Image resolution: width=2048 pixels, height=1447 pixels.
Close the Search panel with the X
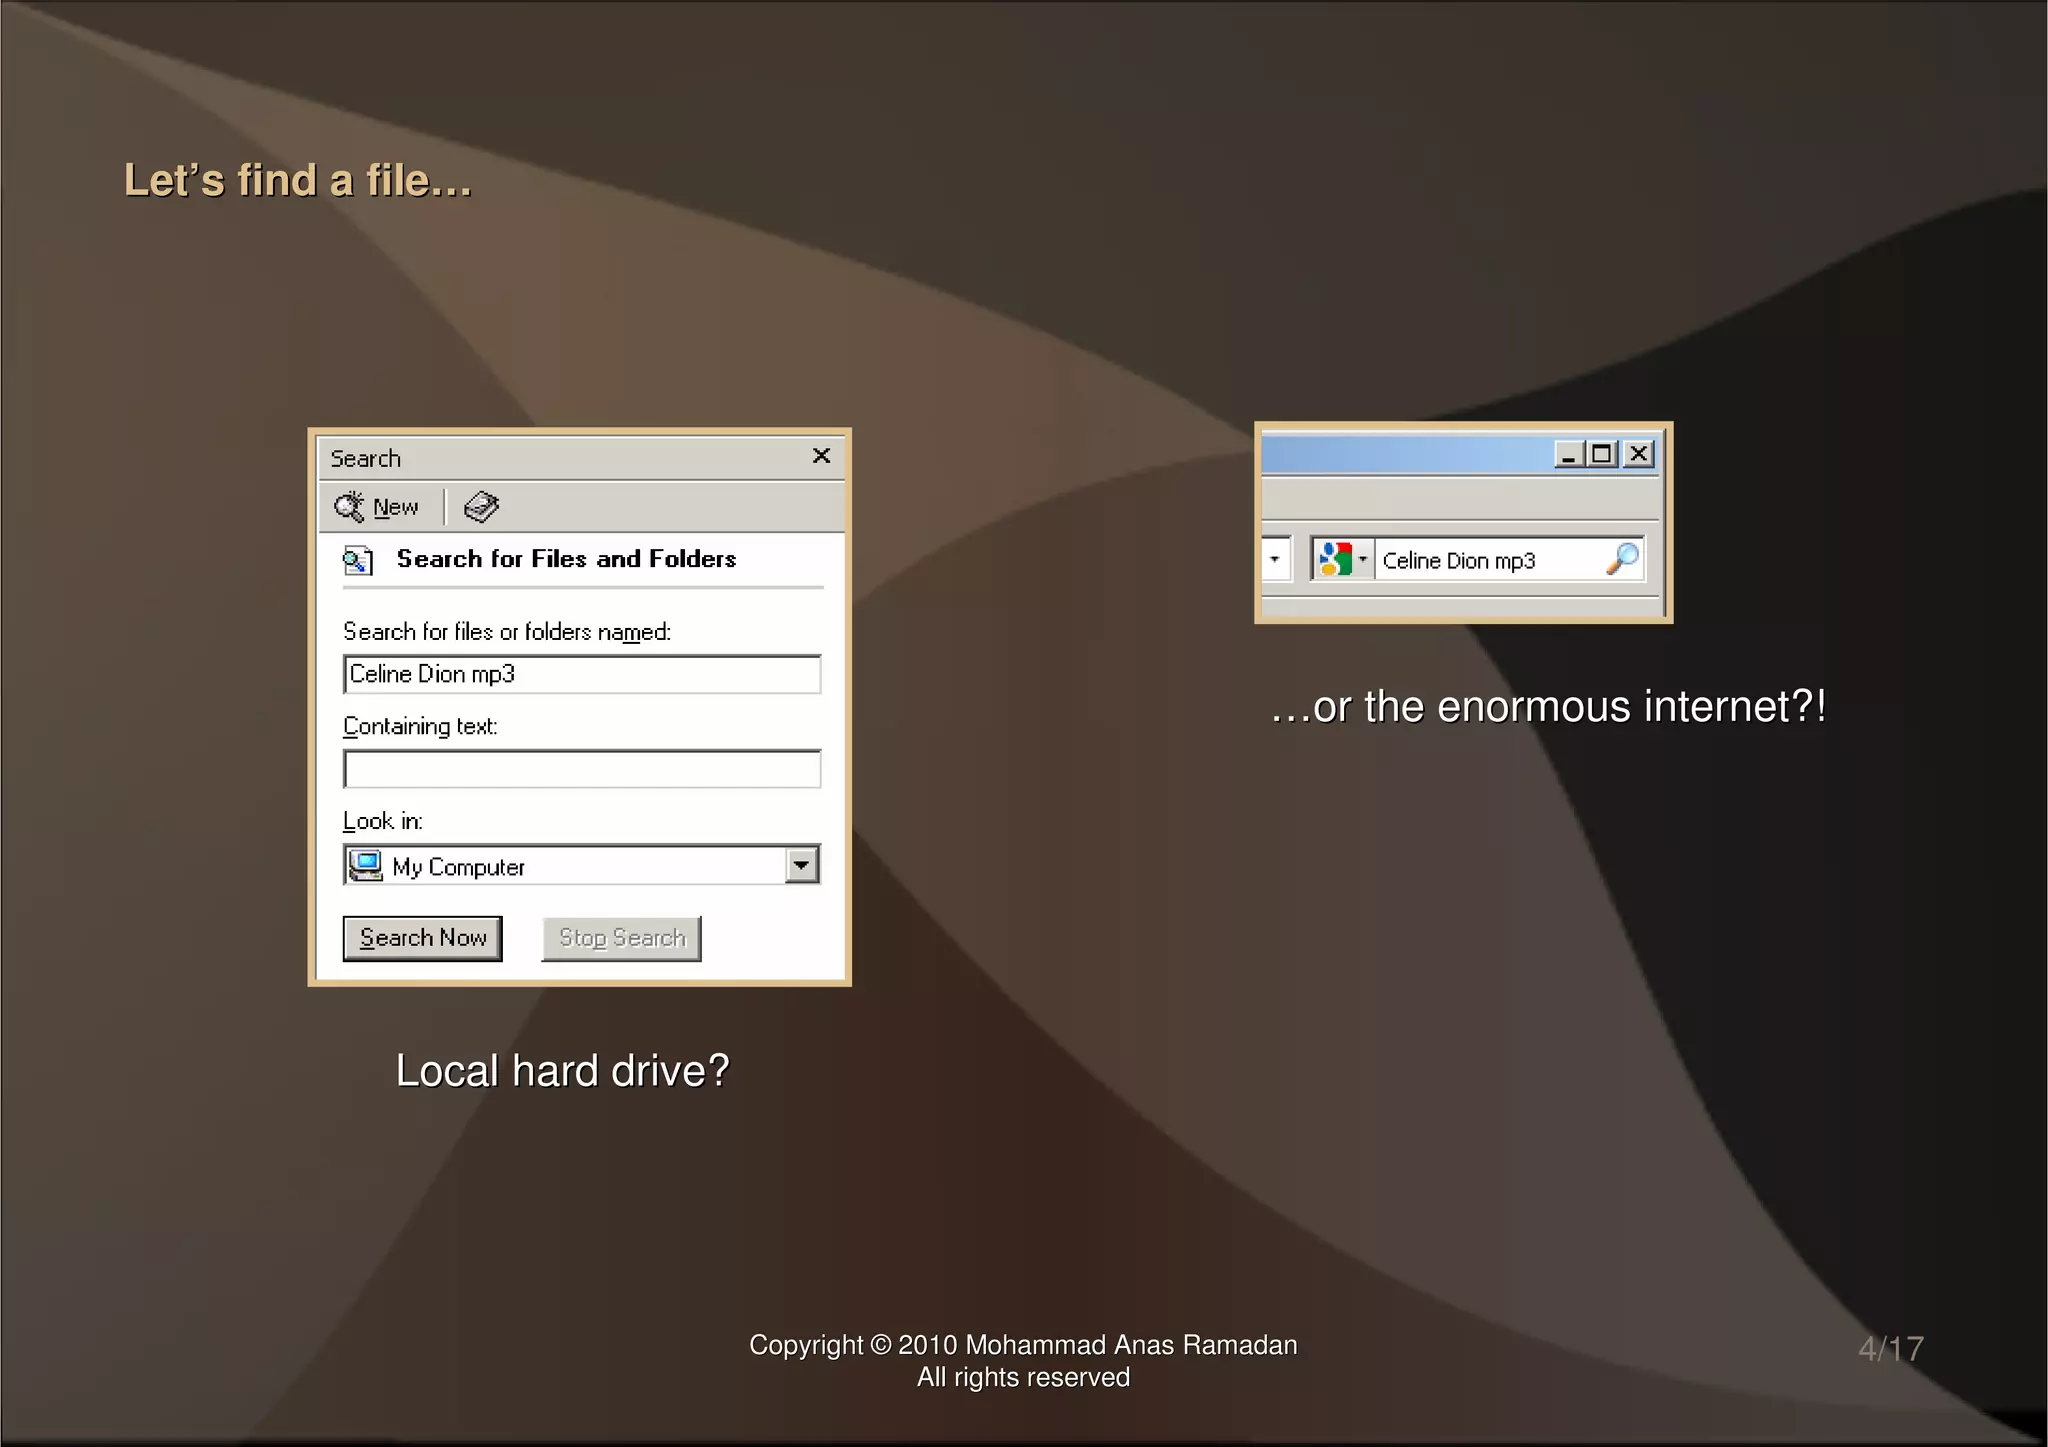tap(821, 456)
